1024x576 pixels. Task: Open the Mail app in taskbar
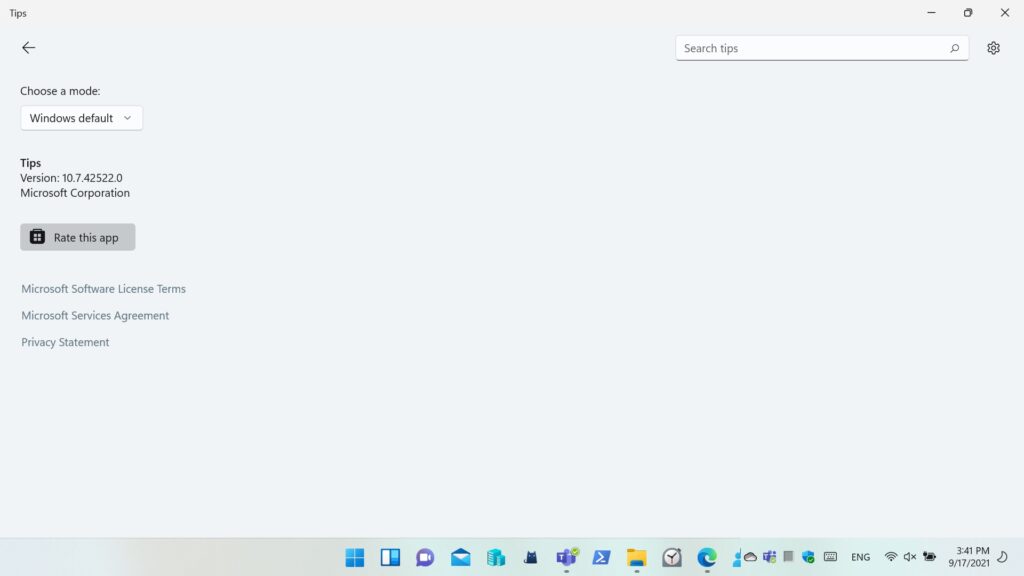click(460, 557)
